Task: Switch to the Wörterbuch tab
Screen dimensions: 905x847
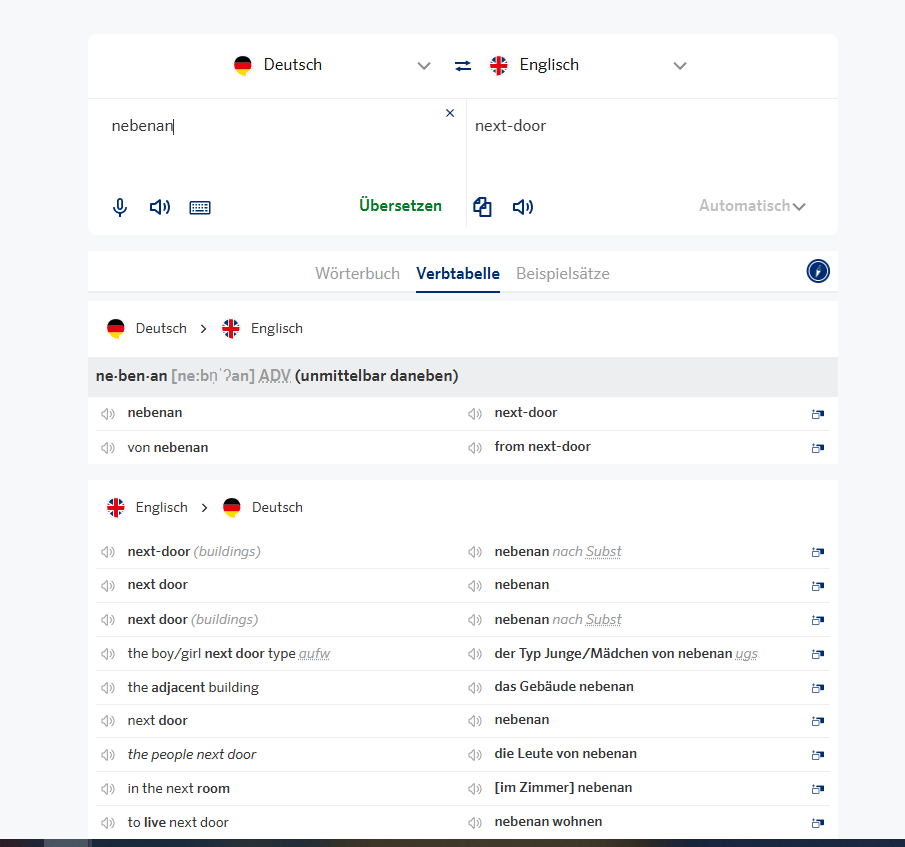Action: [357, 273]
